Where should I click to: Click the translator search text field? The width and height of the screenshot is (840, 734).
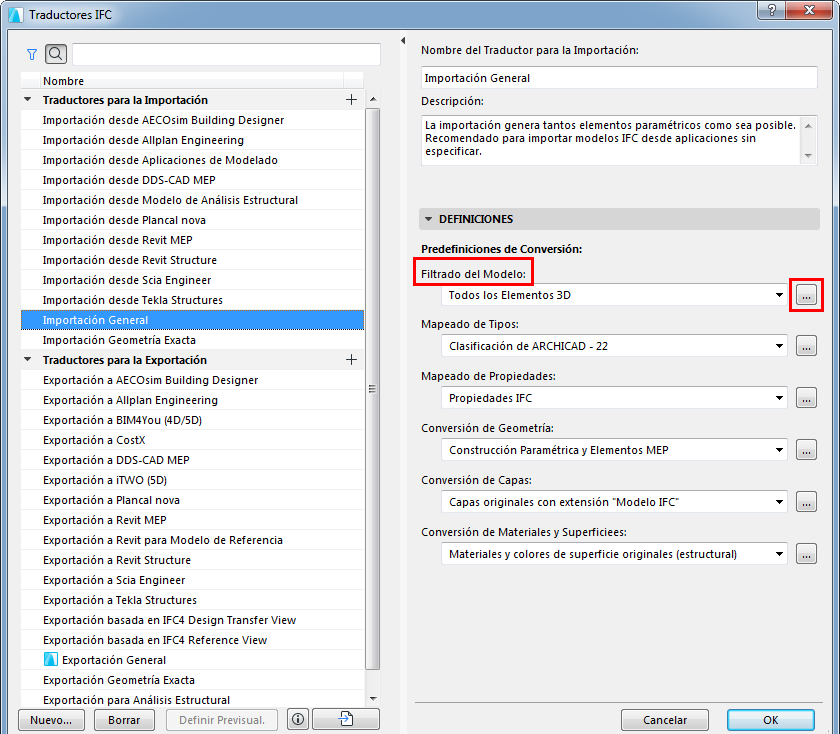coord(227,54)
